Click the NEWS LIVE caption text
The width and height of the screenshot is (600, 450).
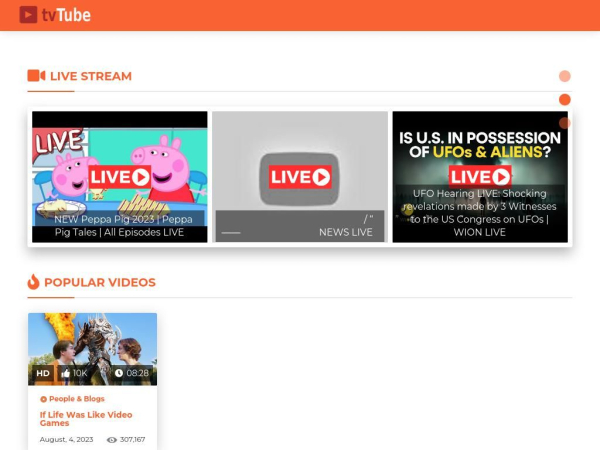coord(346,232)
